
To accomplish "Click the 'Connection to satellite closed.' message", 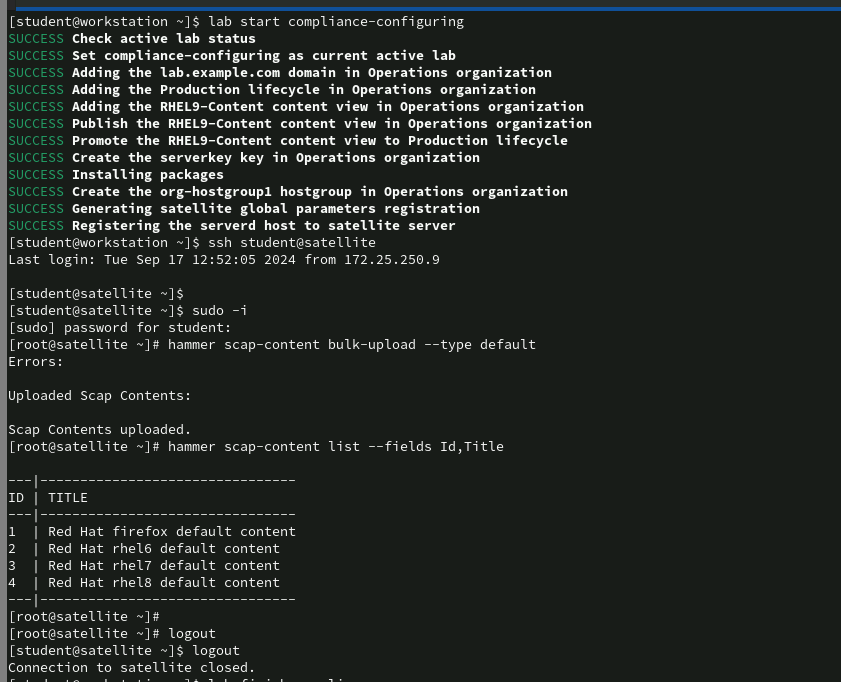I will tap(131, 667).
